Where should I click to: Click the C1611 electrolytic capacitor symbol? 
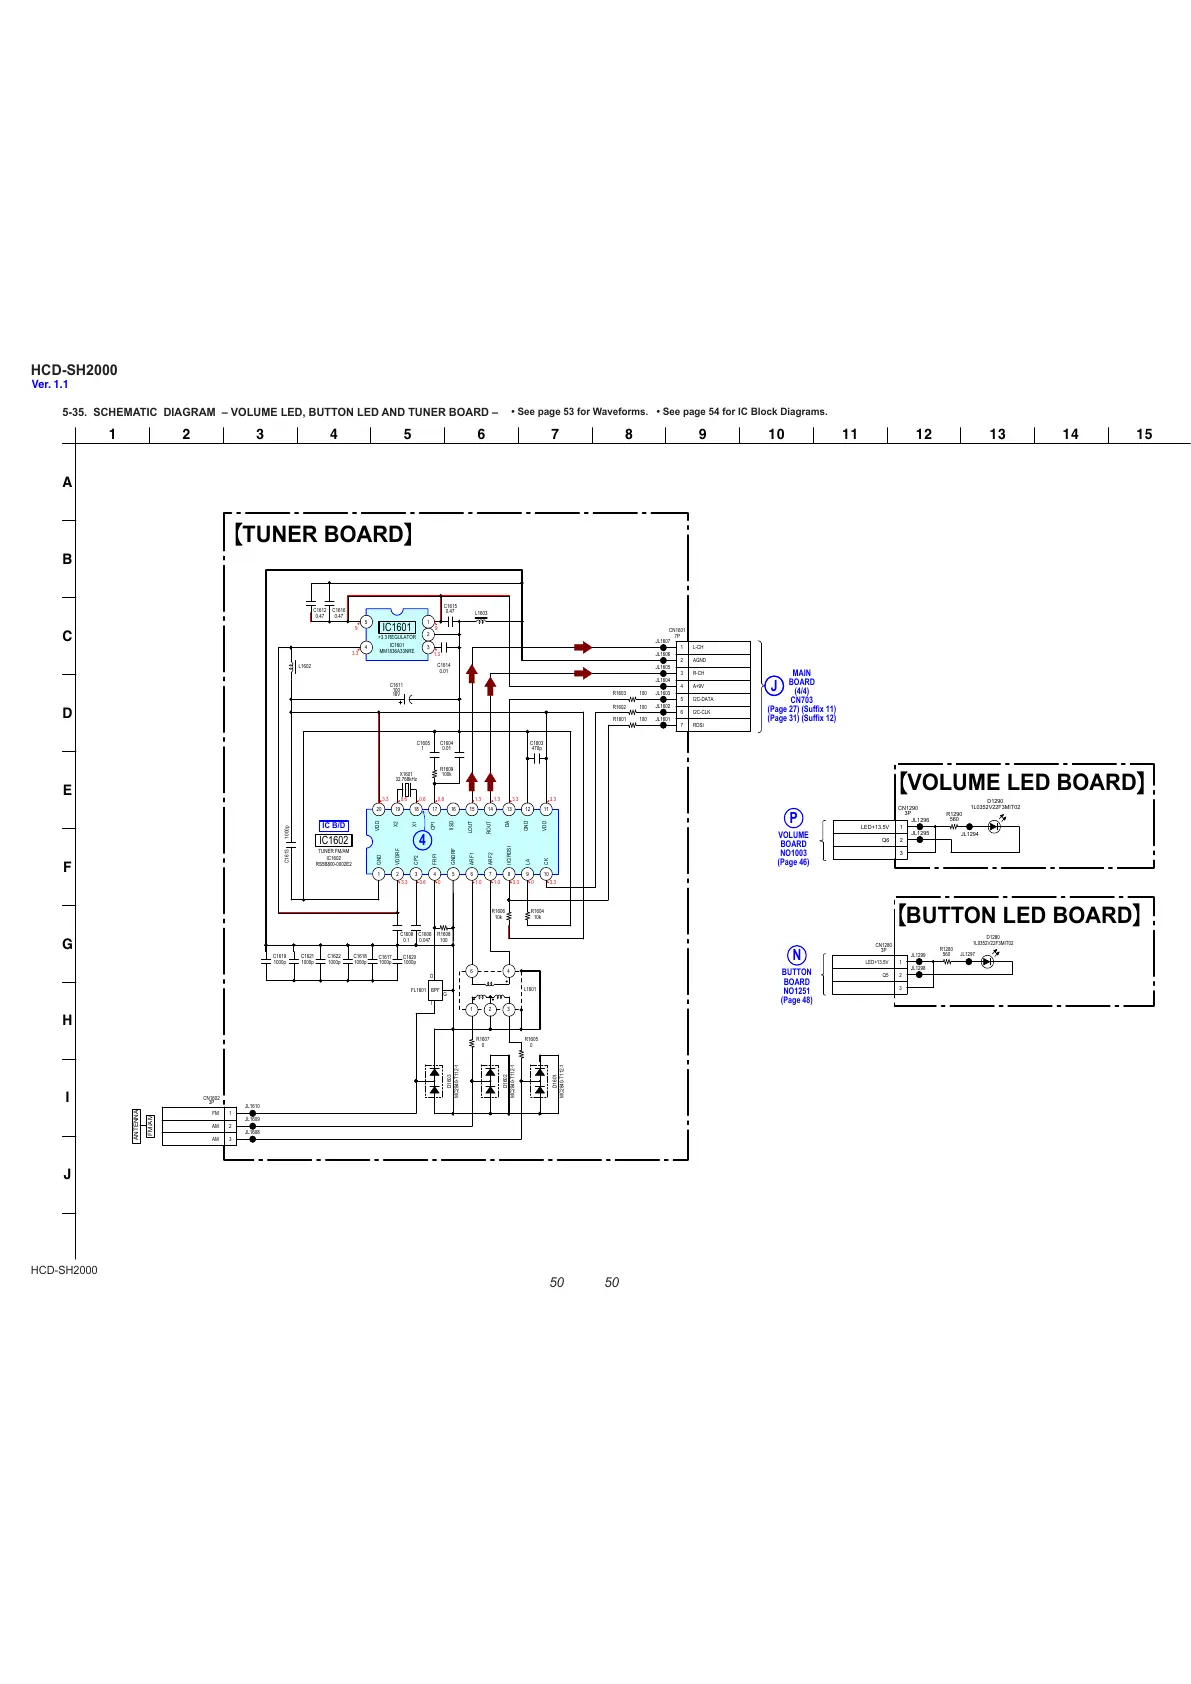[407, 699]
